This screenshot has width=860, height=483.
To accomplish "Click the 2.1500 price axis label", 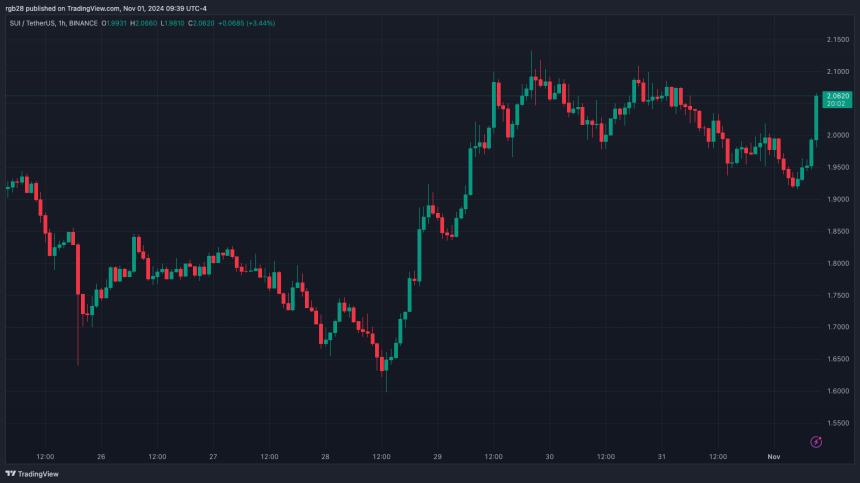I will pyautogui.click(x=836, y=39).
